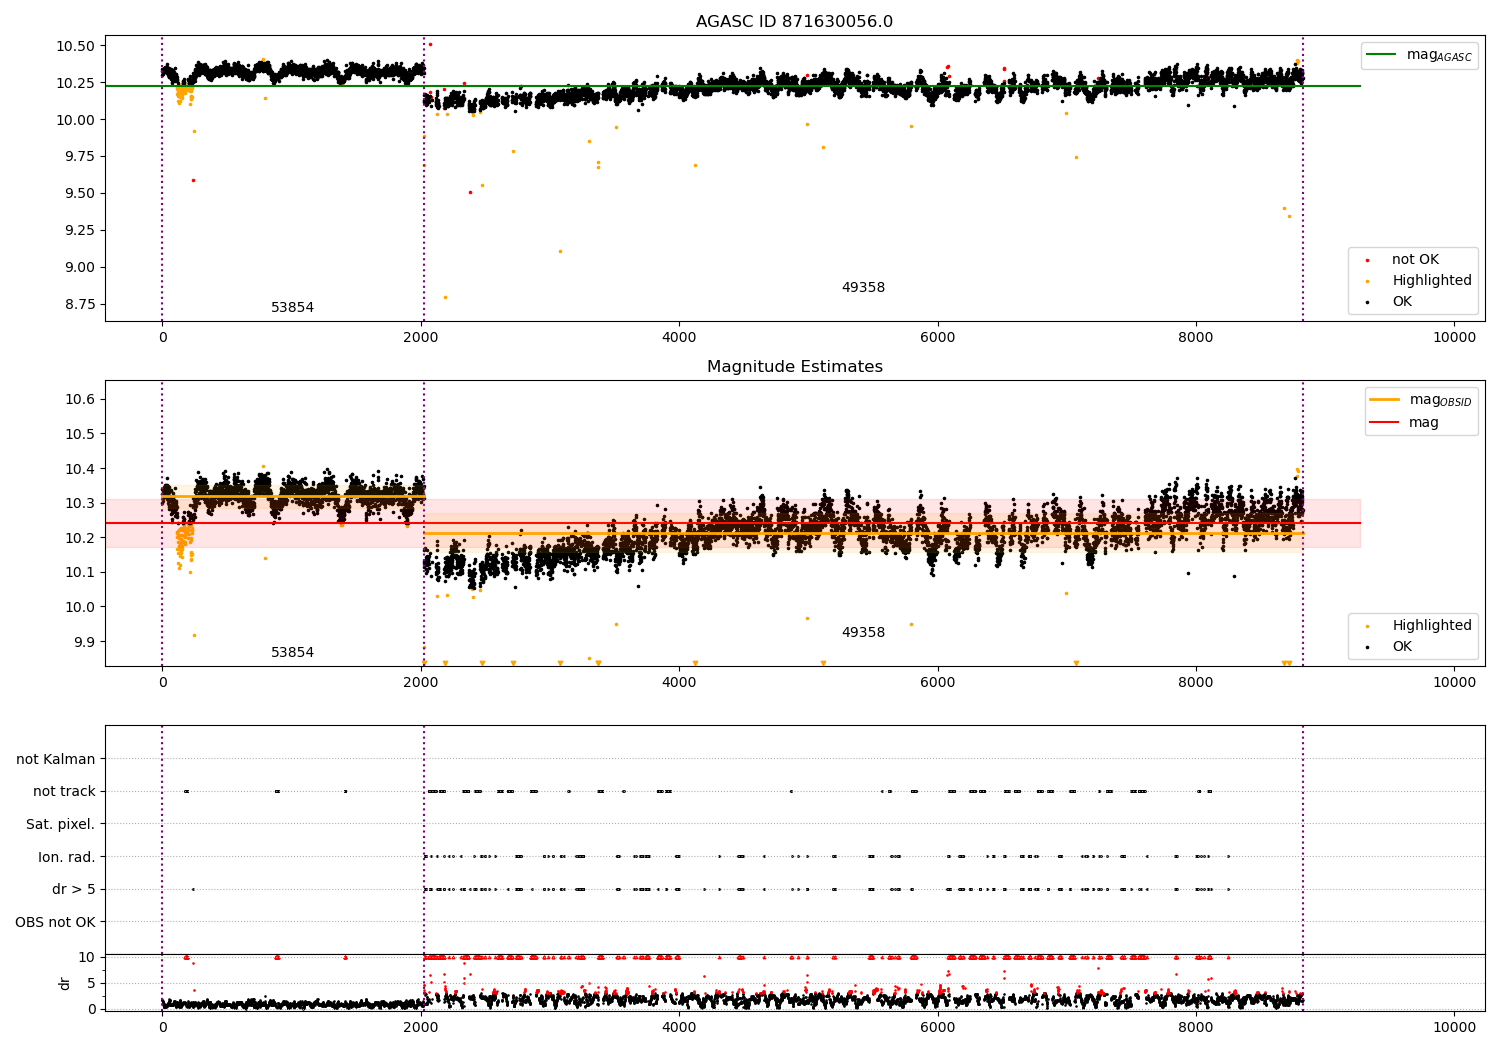
Task: Click obsid label 53854 in the top plot
Action: tap(292, 308)
